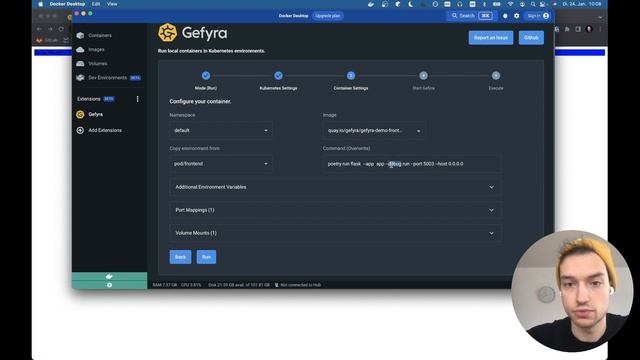640x360 pixels.
Task: Click the presenter webcam thumbnail
Action: click(572, 291)
